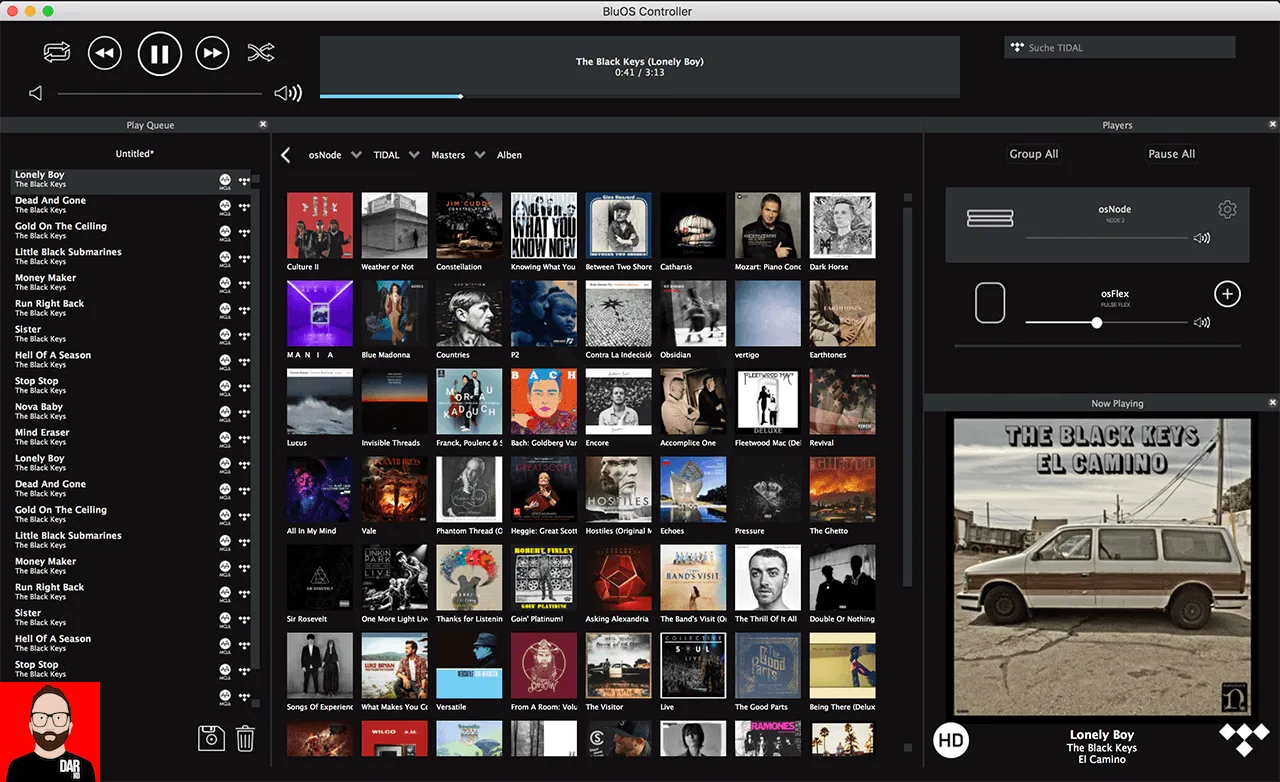Go back with the browser arrow
Screen dimensions: 1280x782
click(x=286, y=155)
